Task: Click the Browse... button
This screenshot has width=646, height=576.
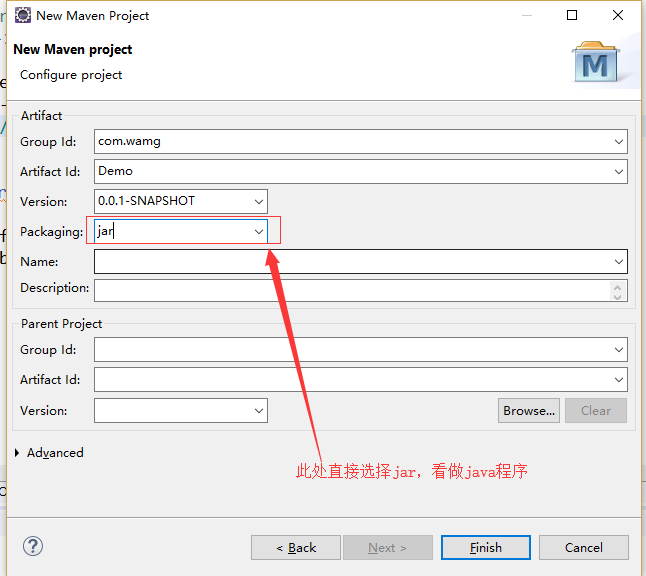Action: [529, 410]
